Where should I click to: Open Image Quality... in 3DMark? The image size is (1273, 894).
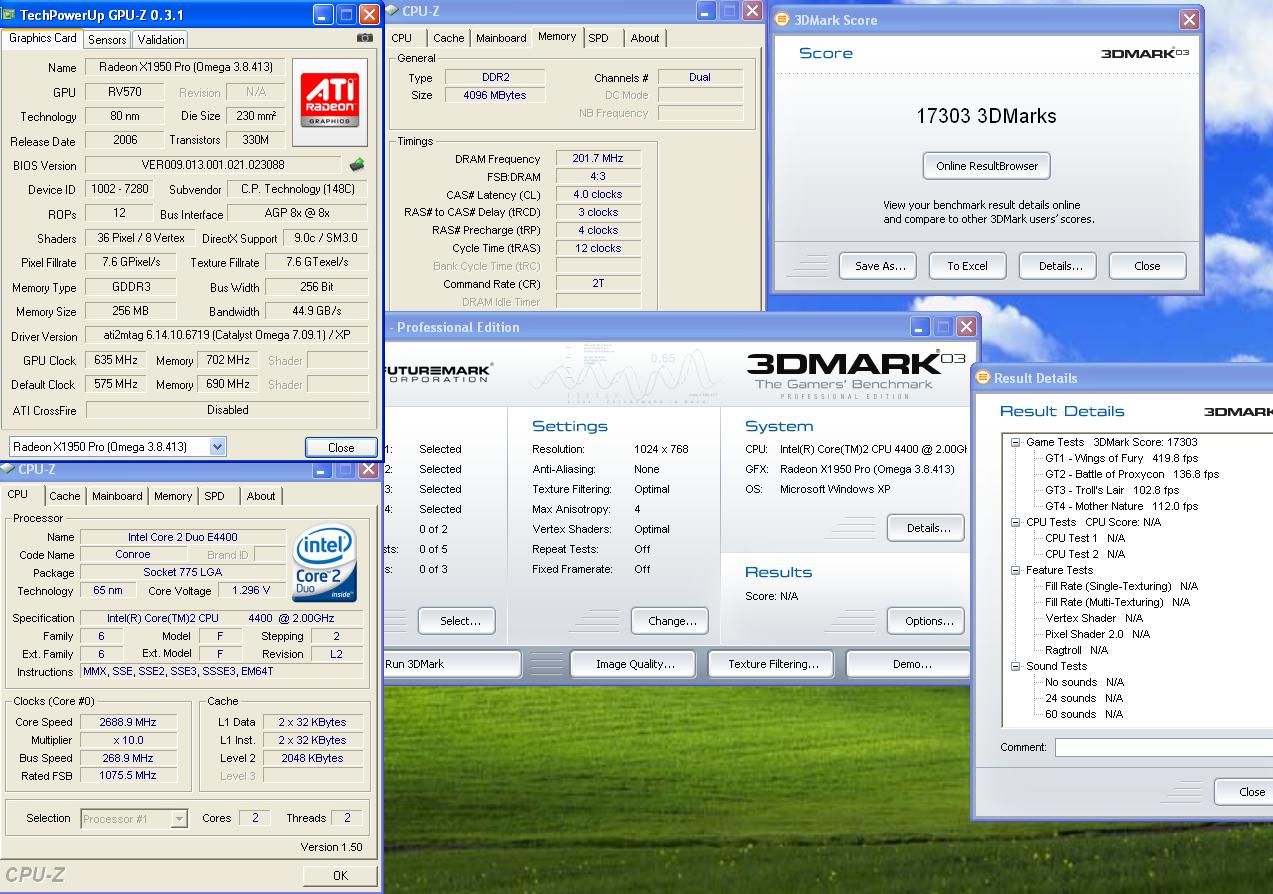pyautogui.click(x=635, y=664)
